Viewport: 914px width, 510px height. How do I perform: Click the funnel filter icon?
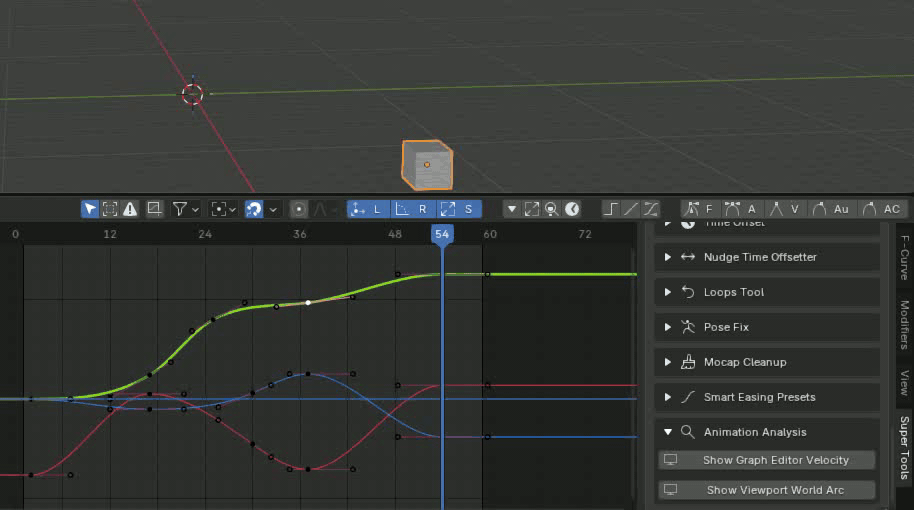tap(180, 209)
